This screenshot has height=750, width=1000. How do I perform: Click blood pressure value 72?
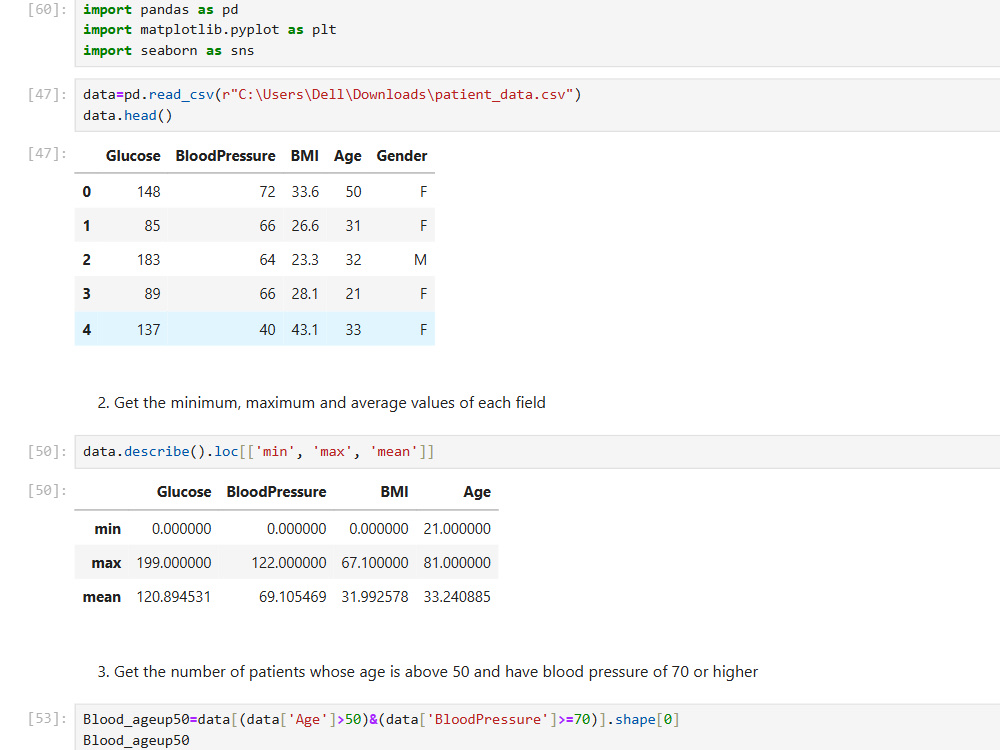(x=267, y=192)
